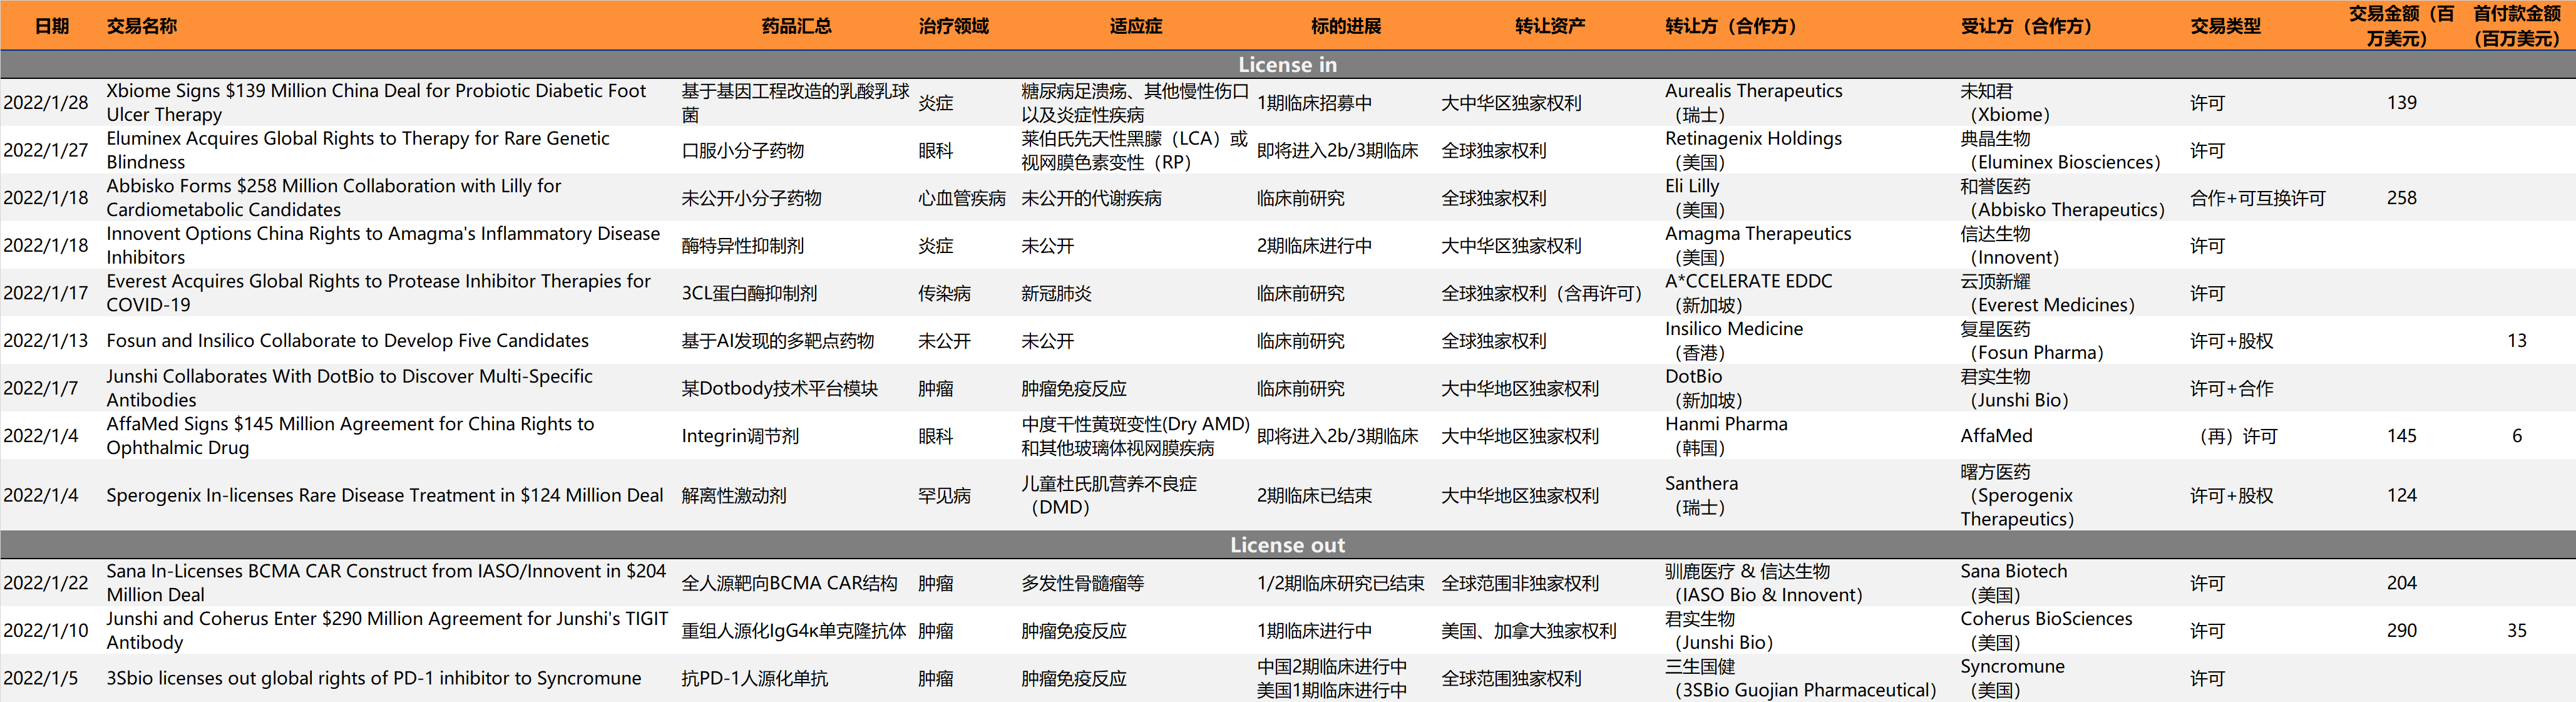Click the 合作+可互换许可 transaction type cell
This screenshot has height=702, width=2576.
tap(2257, 197)
